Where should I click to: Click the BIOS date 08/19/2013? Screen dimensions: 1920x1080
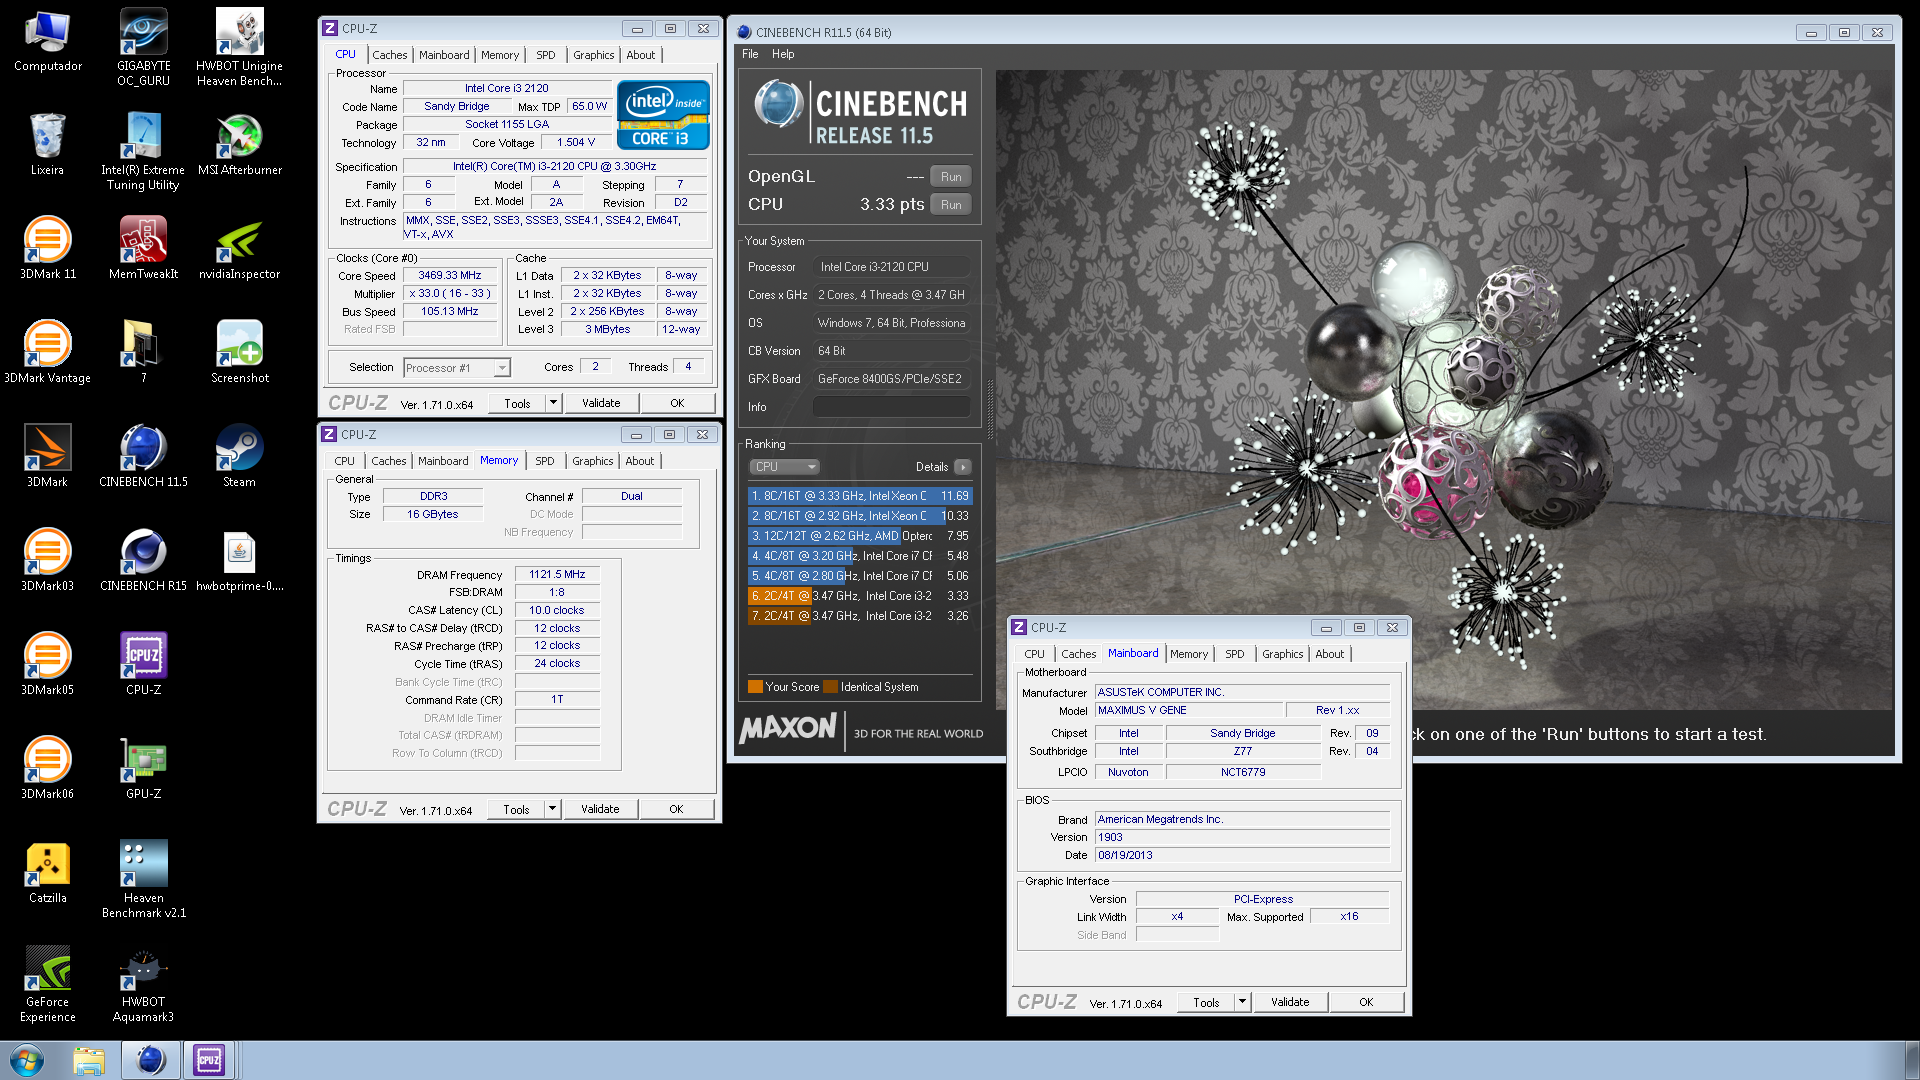1242,855
